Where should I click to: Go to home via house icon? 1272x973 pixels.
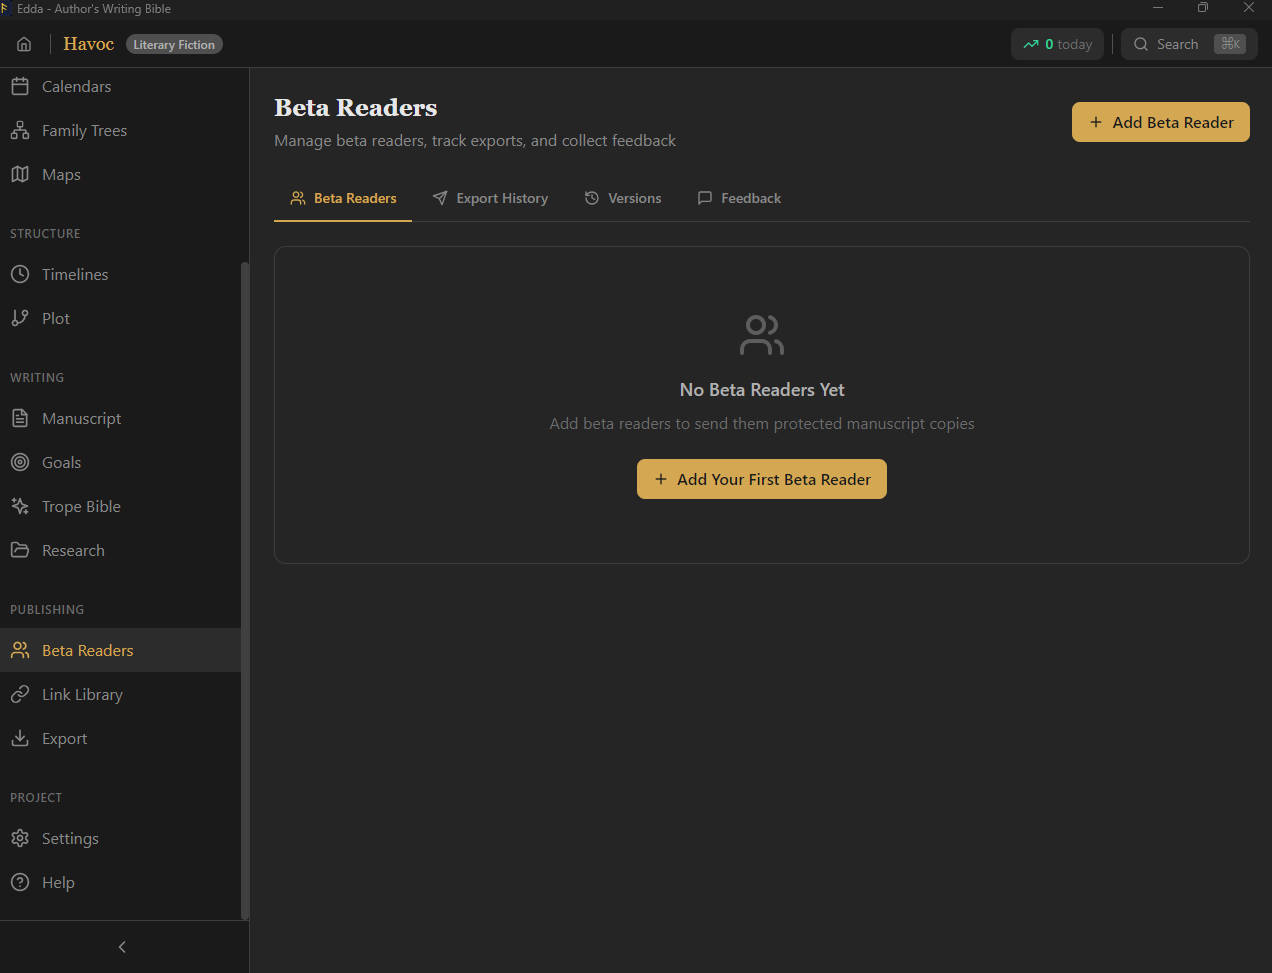(24, 44)
